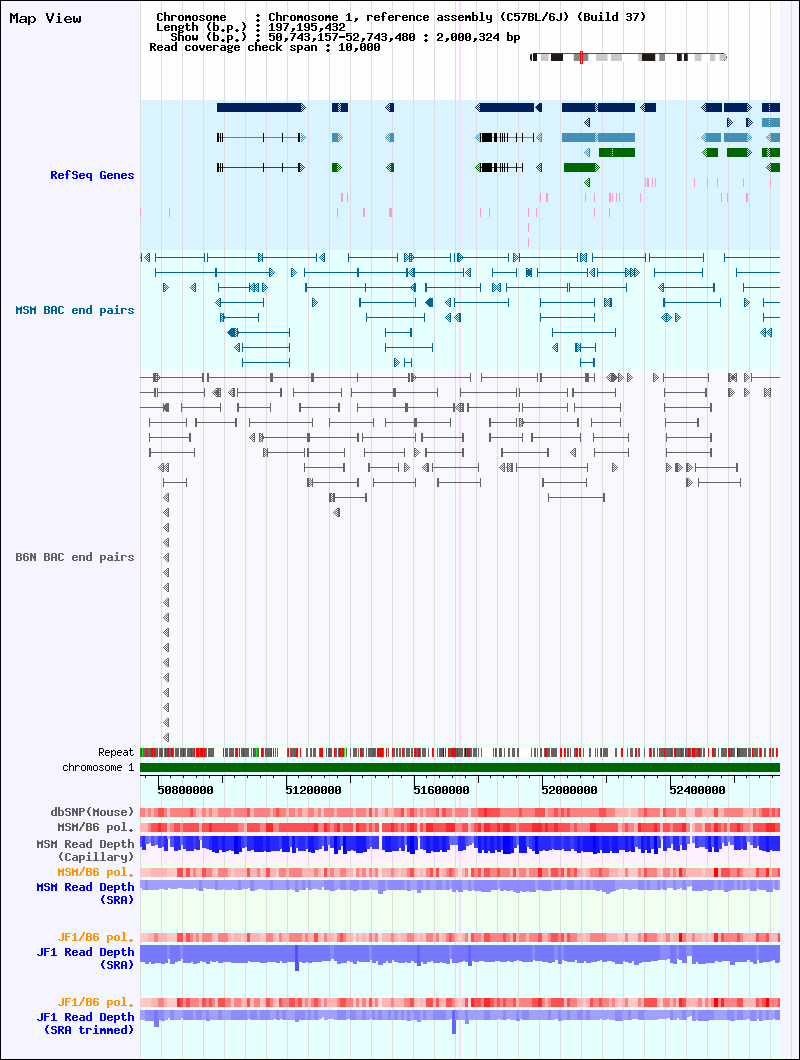Click MSM Read Depth (Capillary) blue histogram
This screenshot has width=800, height=1060.
(460, 844)
